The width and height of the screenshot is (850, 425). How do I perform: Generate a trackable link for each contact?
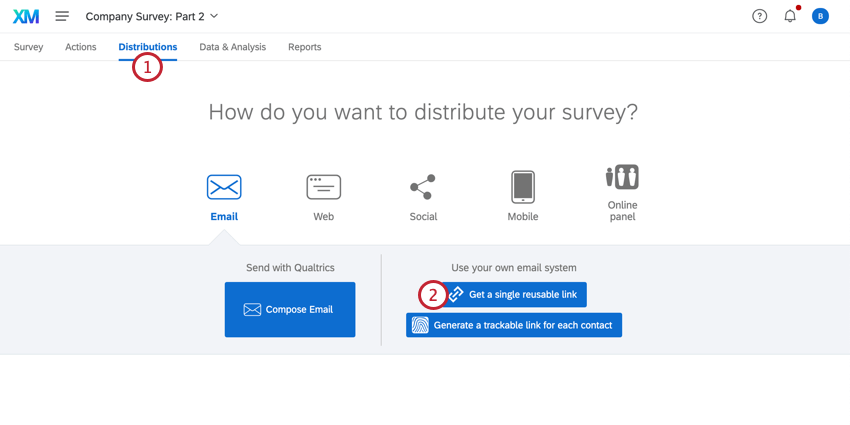click(x=514, y=325)
